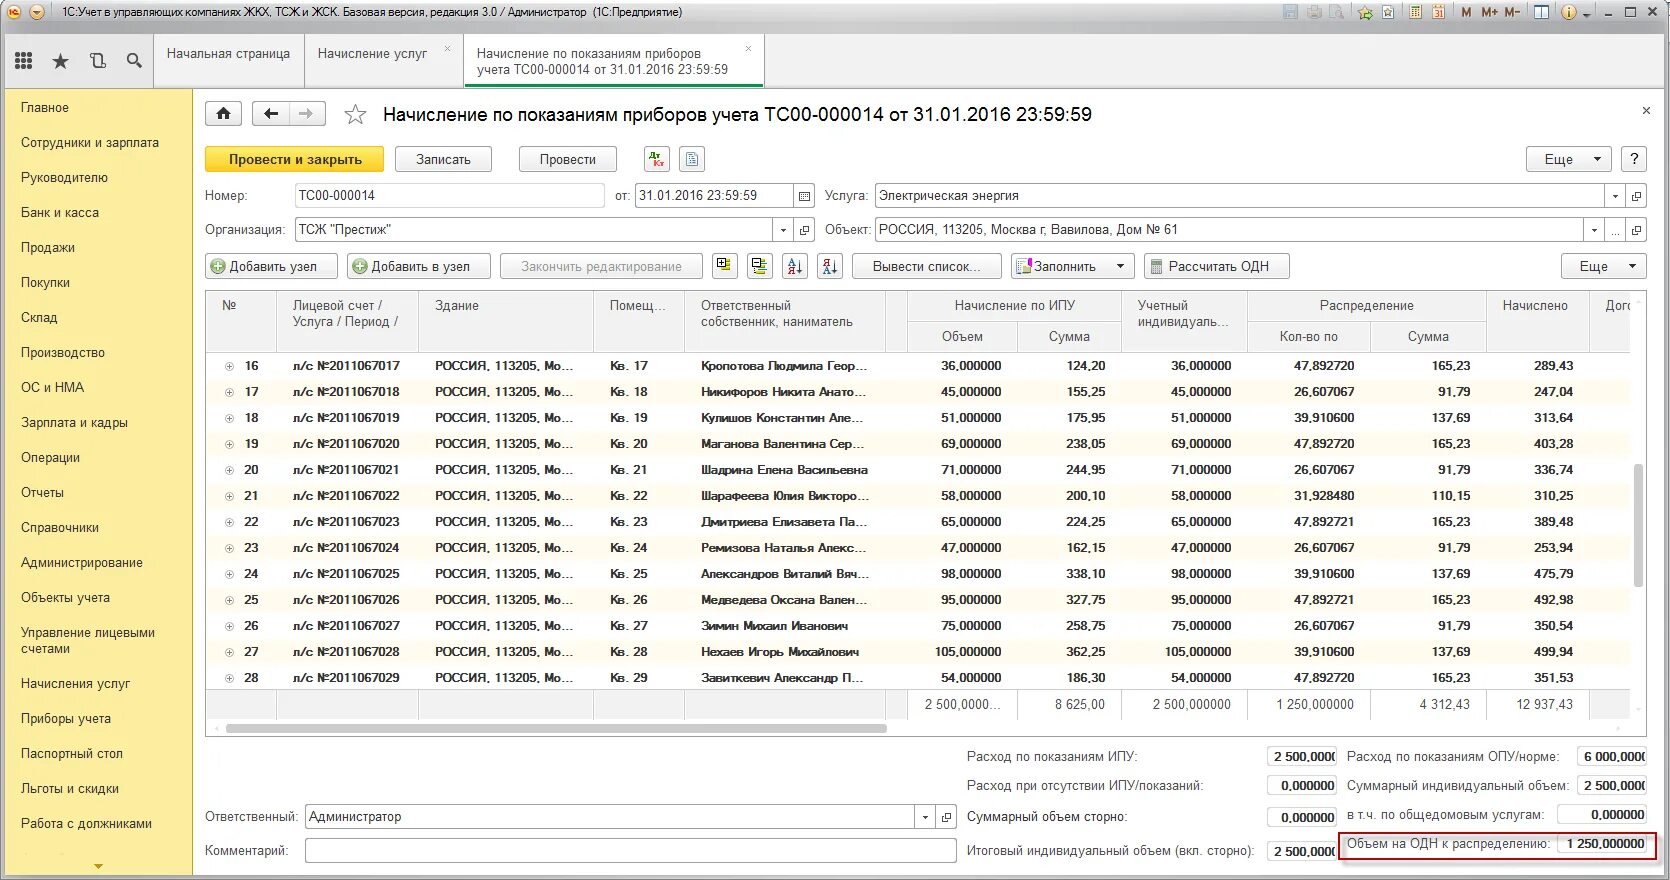Click the vertical table scrollbar
This screenshot has width=1670, height=880.
coord(1638,526)
